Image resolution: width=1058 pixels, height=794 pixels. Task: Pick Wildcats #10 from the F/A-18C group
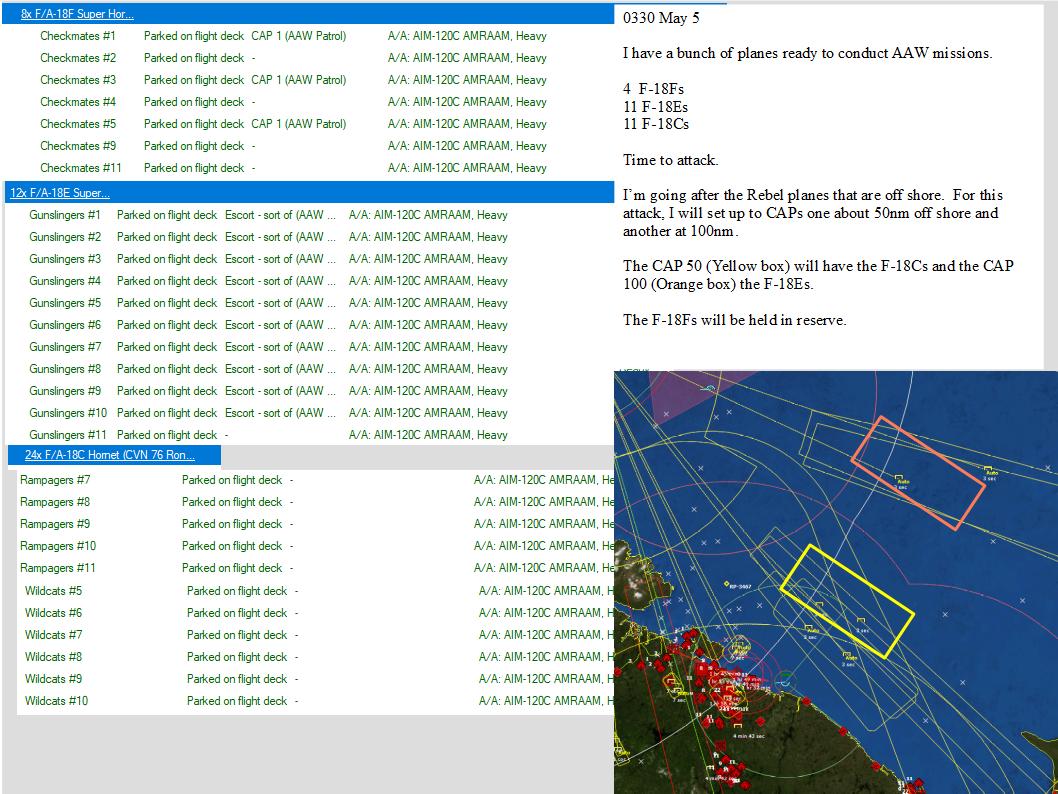(x=56, y=701)
